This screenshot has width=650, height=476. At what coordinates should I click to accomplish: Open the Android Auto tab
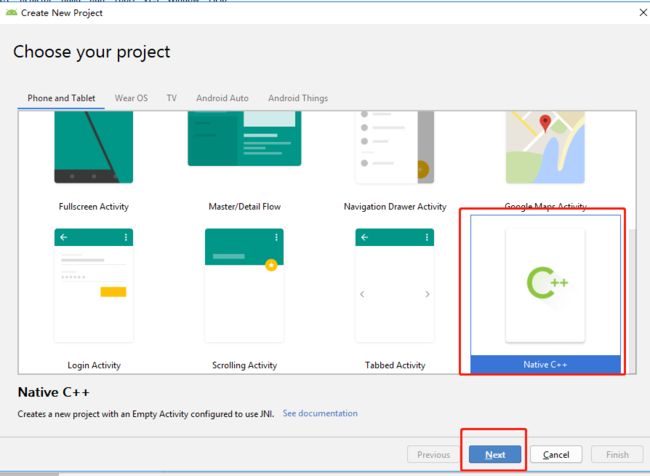pos(222,98)
